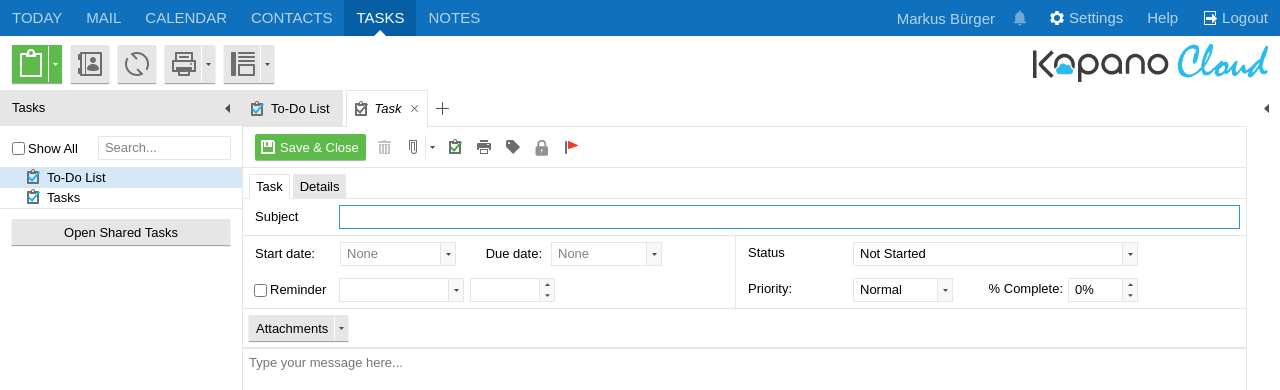This screenshot has width=1280, height=390.
Task: Mark task complete with checkmark icon
Action: 455,147
